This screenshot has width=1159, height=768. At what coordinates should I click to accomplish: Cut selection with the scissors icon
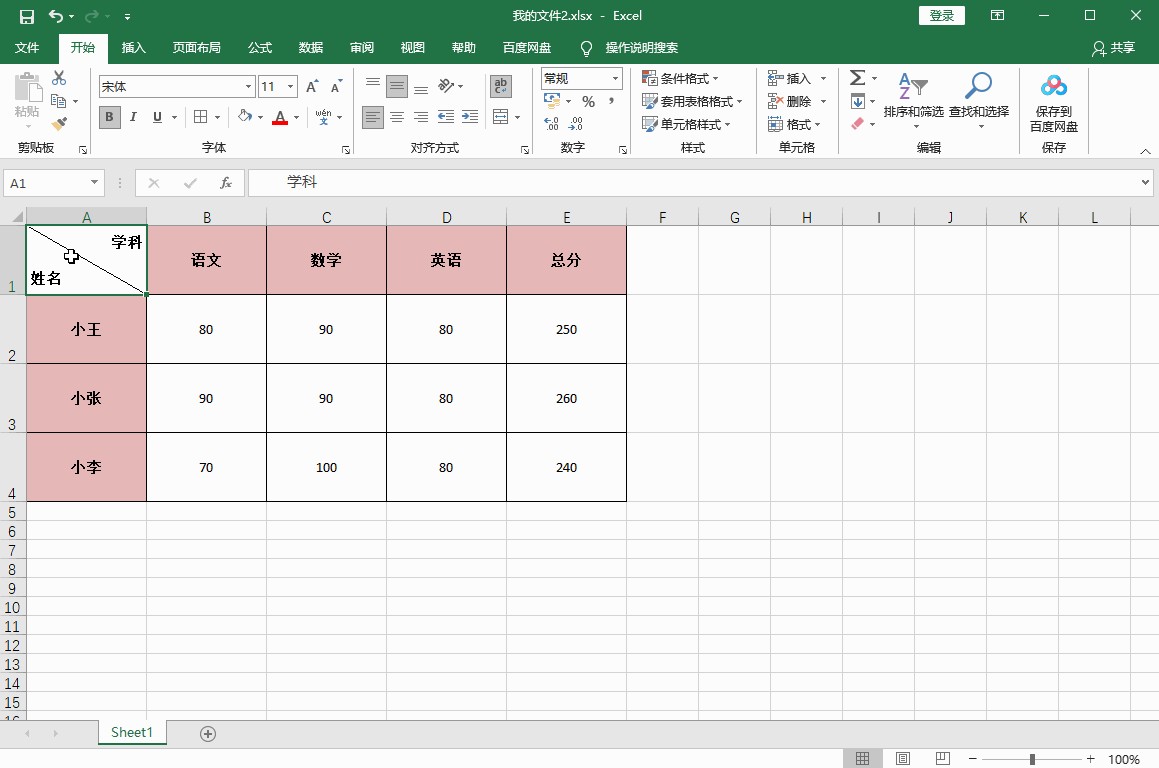[59, 78]
